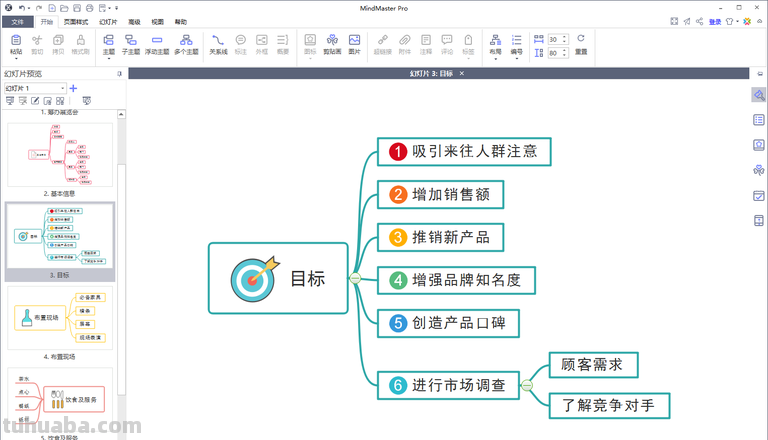768x440 pixels.
Task: Open the task checkbox panel on right sidebar
Action: point(759,196)
